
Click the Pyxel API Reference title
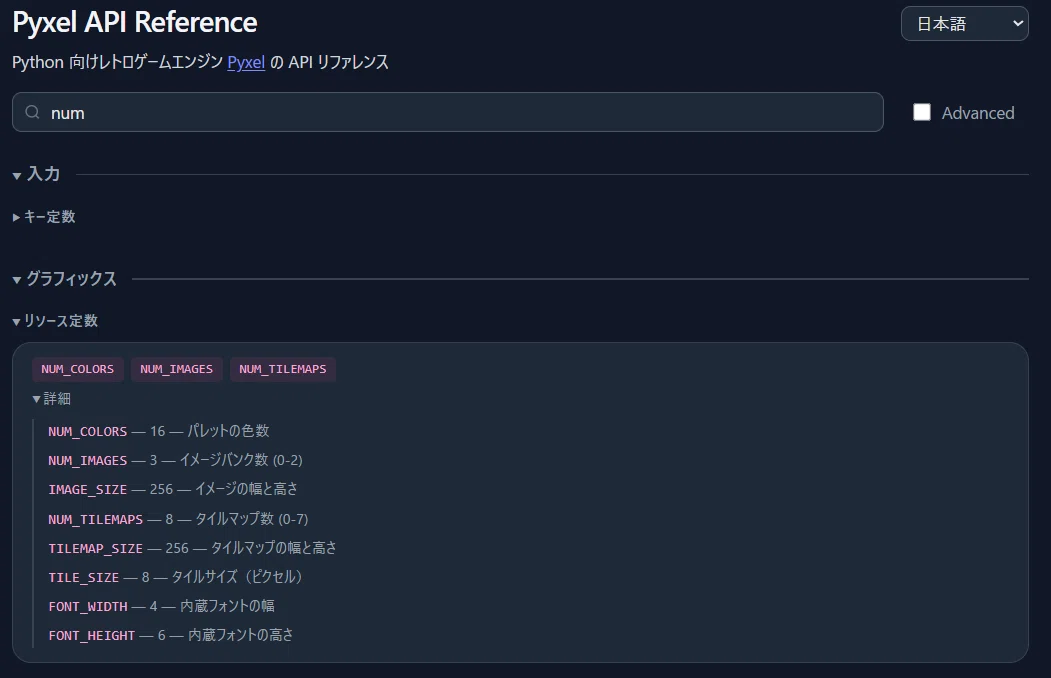135,22
